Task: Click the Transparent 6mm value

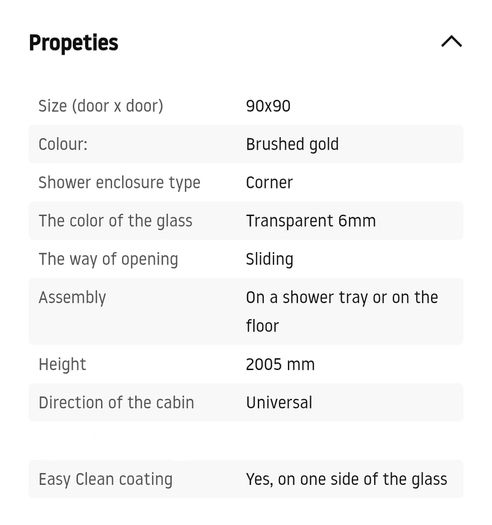Action: tap(311, 221)
